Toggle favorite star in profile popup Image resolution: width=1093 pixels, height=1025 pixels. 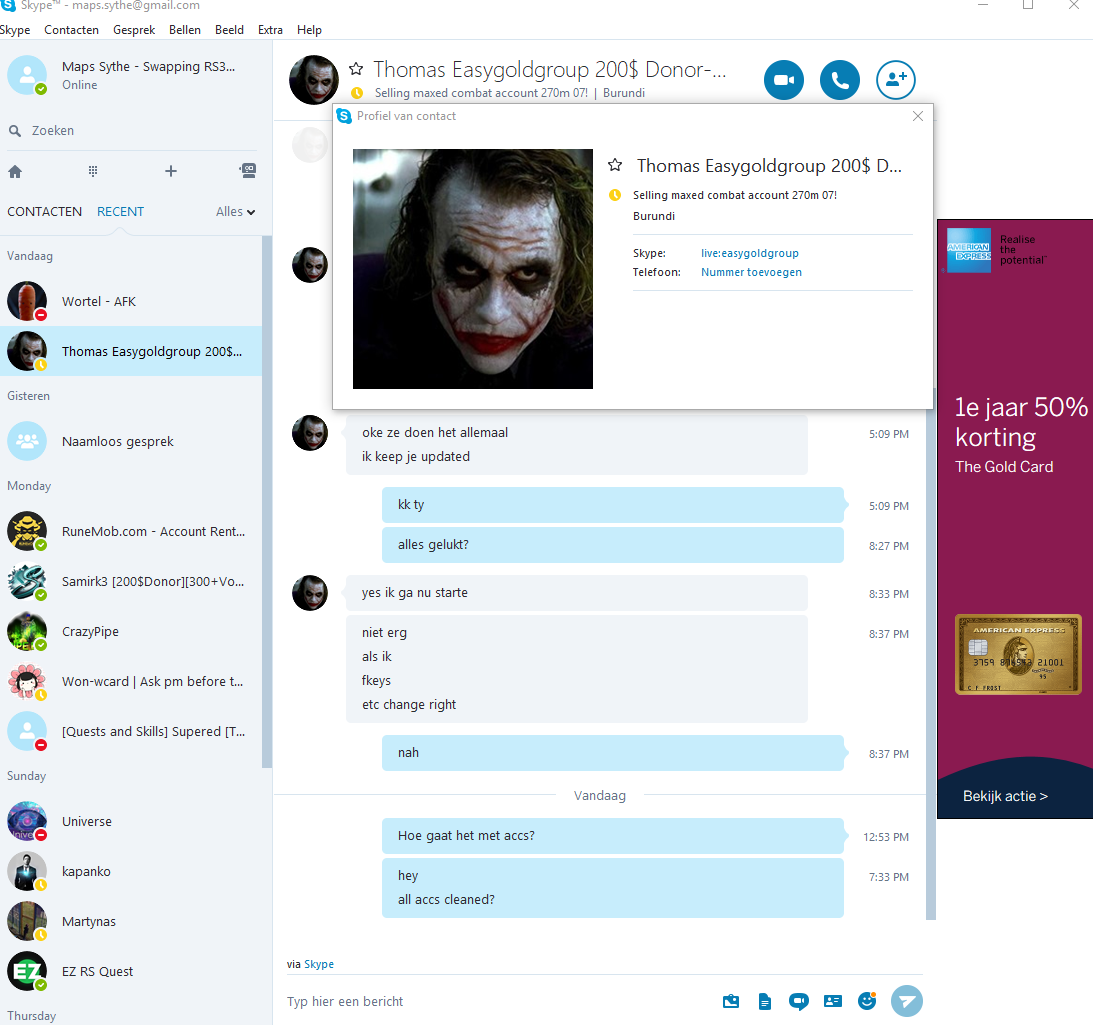pos(615,165)
